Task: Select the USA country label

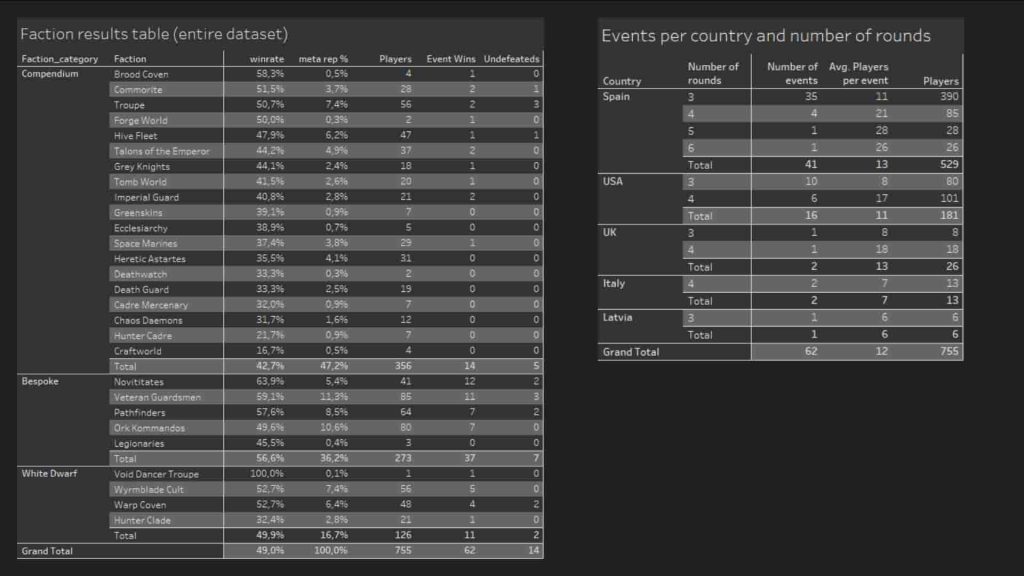Action: pyautogui.click(x=613, y=182)
